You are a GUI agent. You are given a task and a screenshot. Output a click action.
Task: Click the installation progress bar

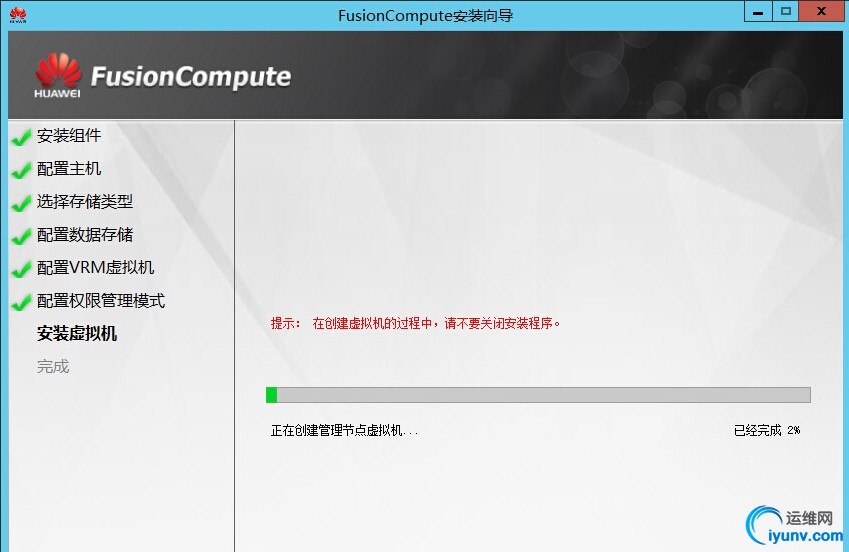[538, 395]
